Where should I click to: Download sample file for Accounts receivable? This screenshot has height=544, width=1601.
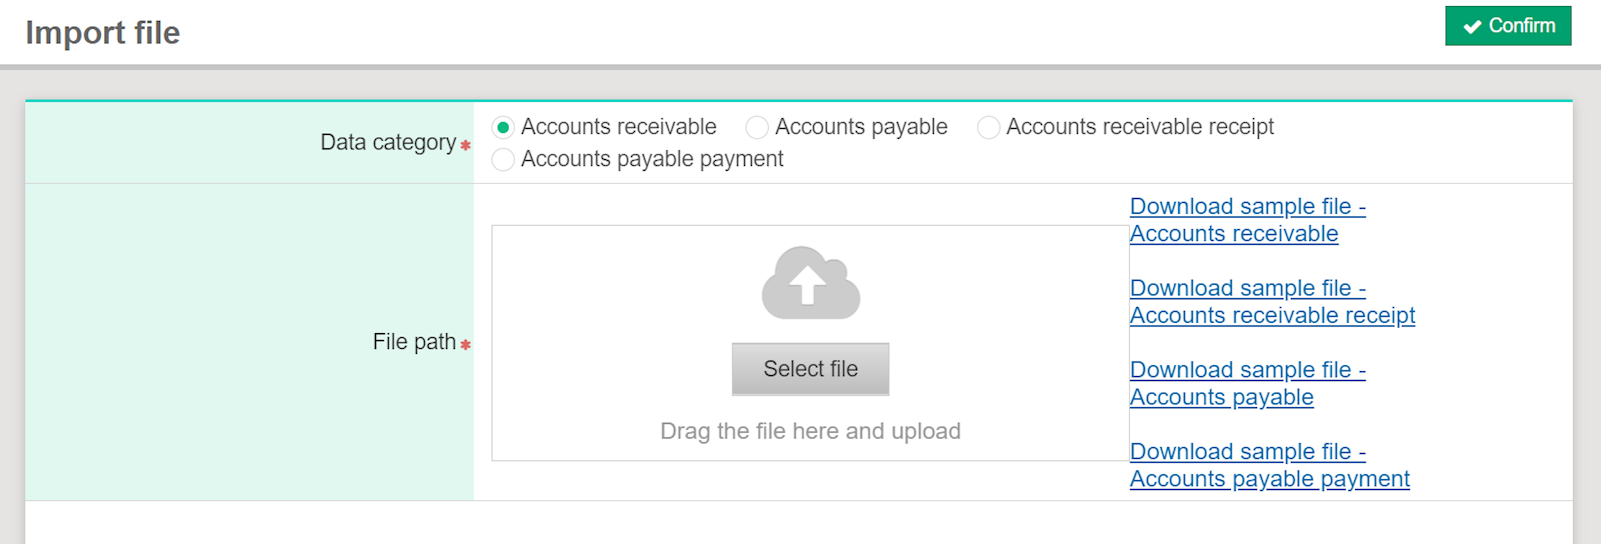pos(1247,220)
